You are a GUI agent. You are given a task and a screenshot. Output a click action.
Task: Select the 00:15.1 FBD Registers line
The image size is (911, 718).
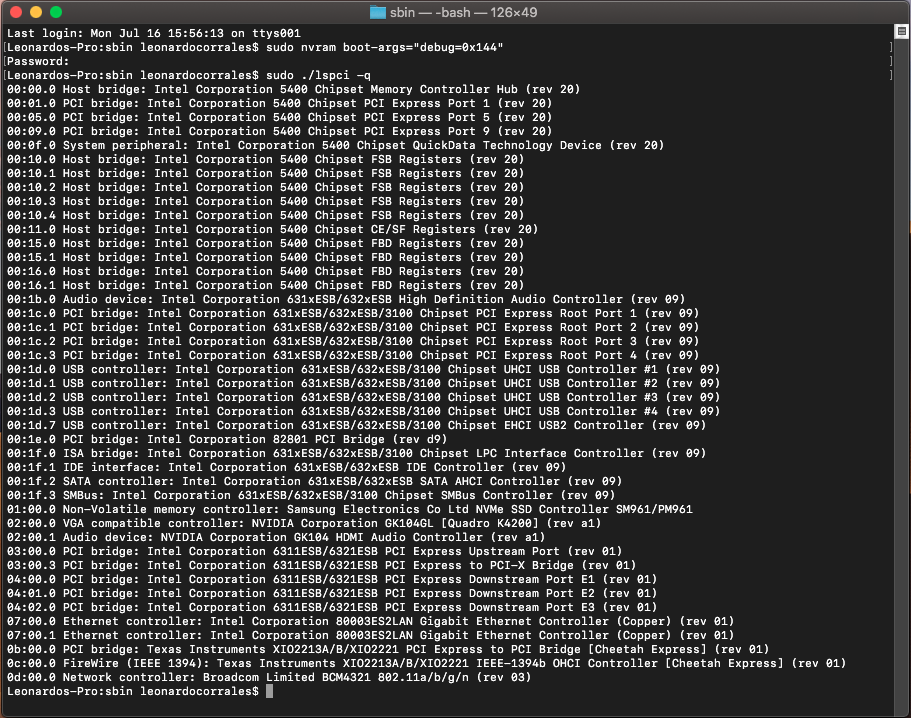[266, 257]
